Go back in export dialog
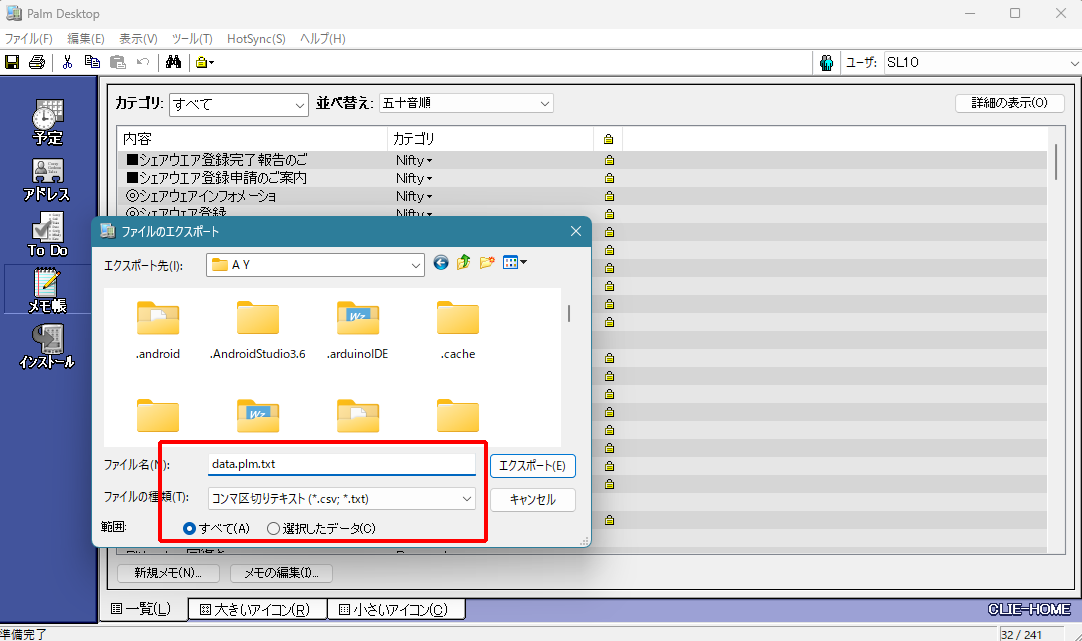 tap(441, 262)
